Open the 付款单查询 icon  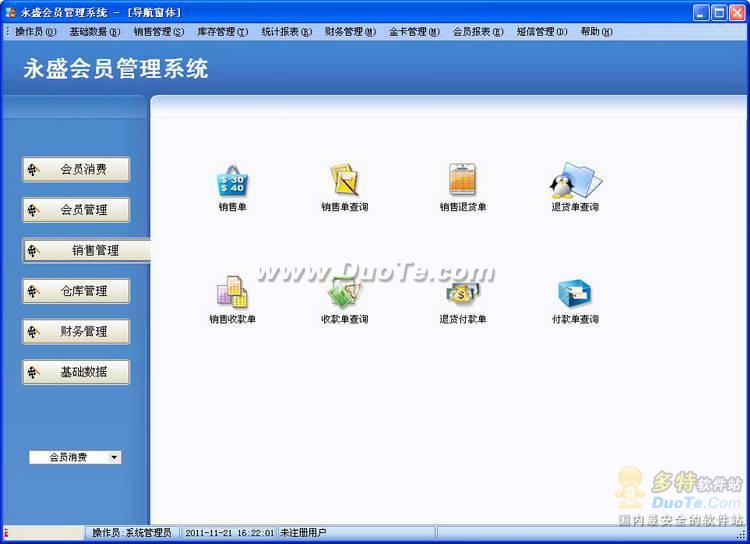575,294
